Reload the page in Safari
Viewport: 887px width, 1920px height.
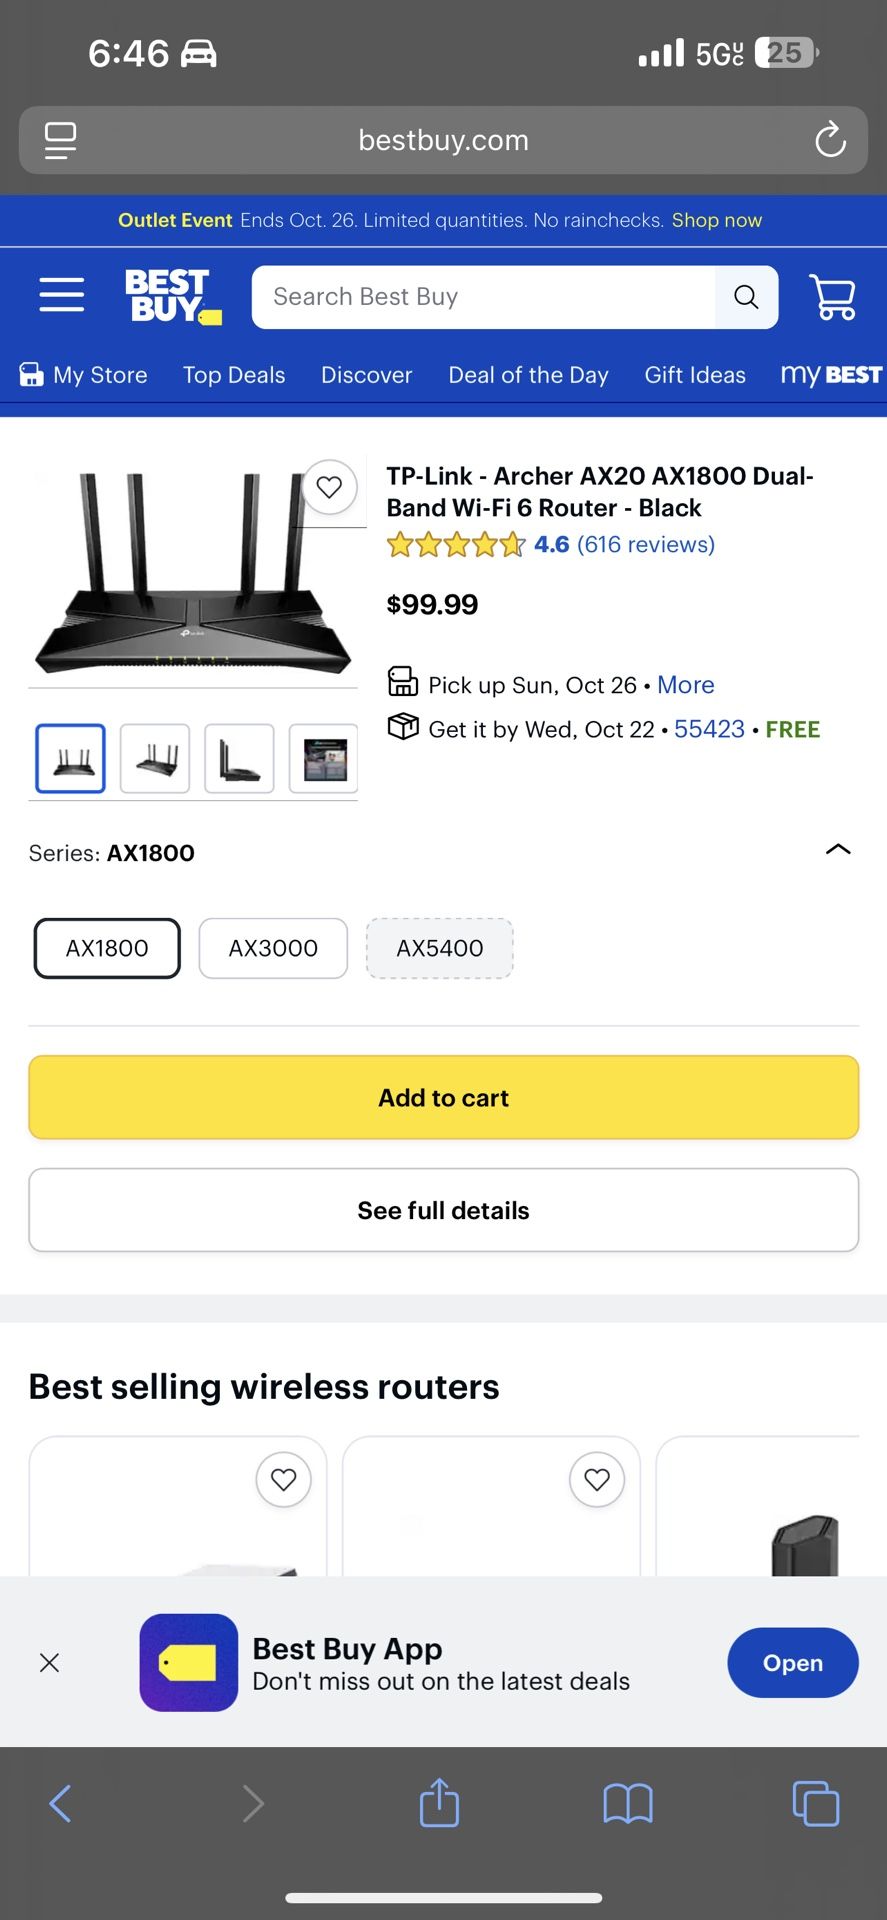click(x=830, y=140)
